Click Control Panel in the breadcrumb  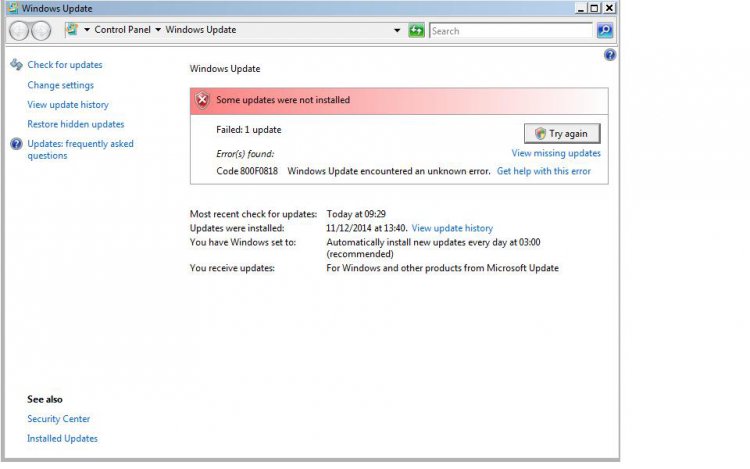pyautogui.click(x=122, y=30)
